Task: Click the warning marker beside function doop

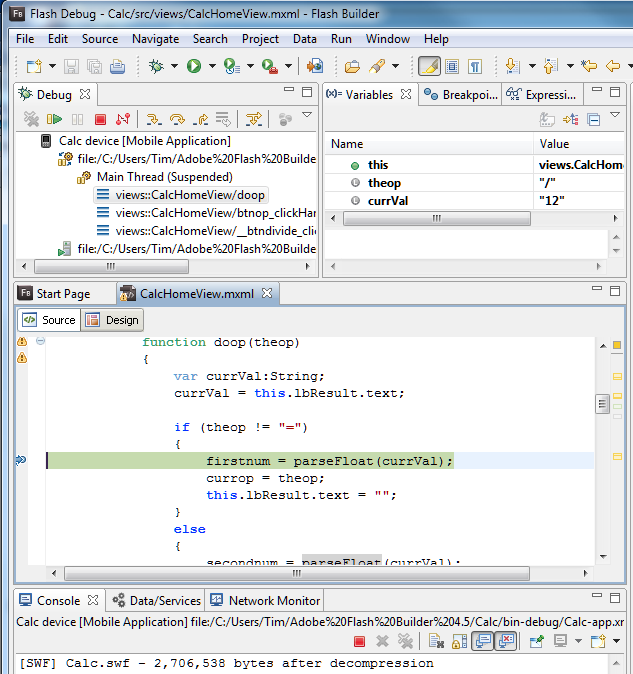Action: click(22, 342)
